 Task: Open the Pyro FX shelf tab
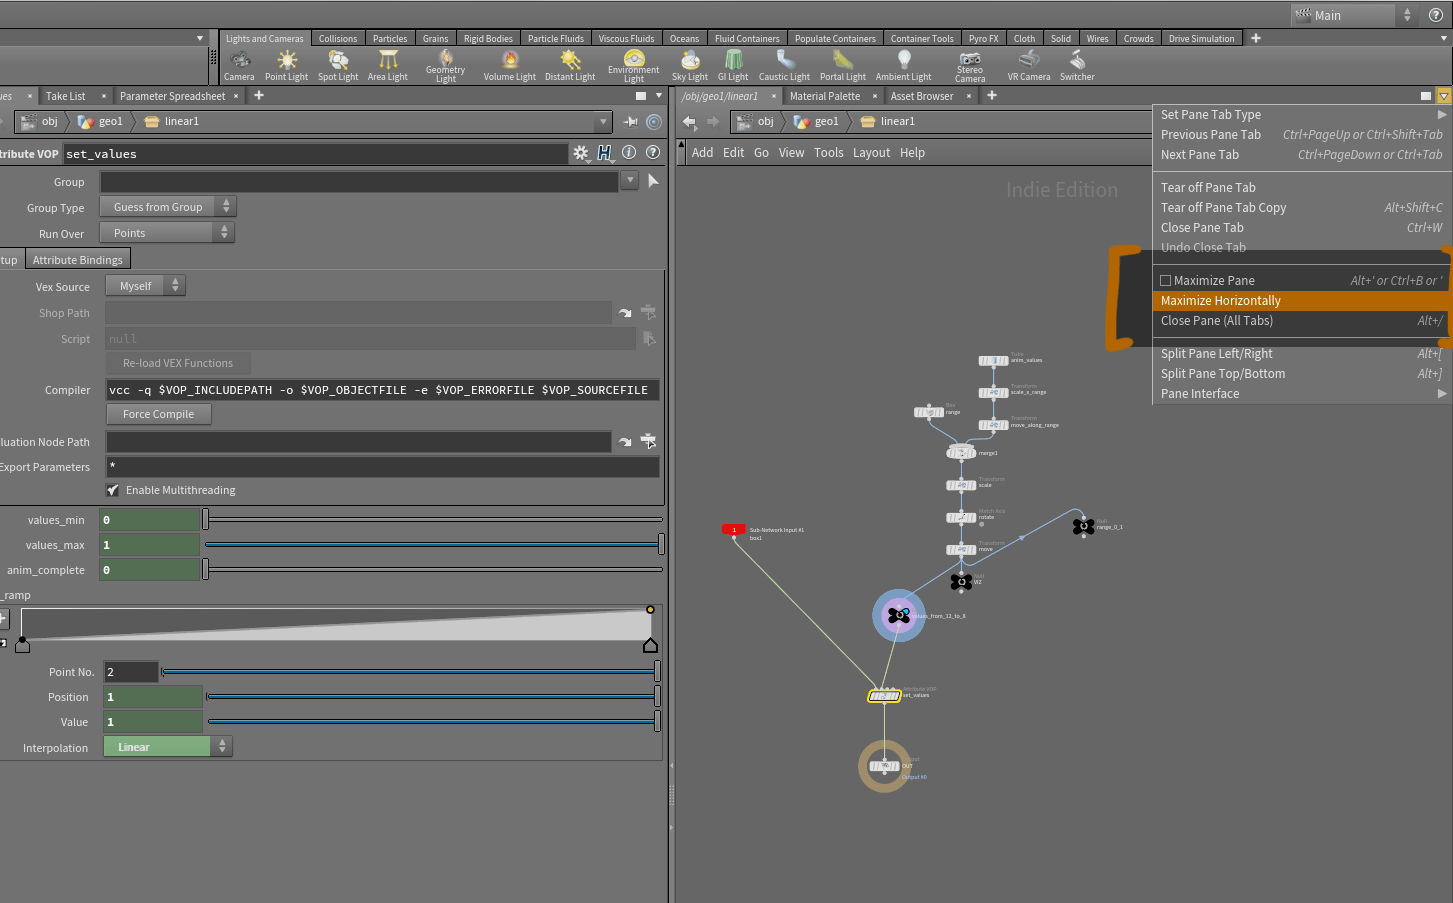tap(984, 38)
